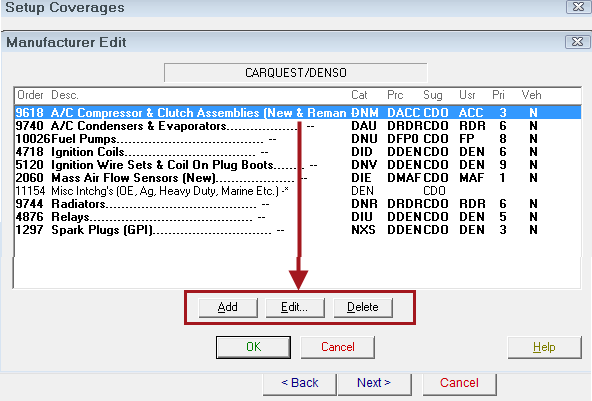Click NXS category code in Spark Plugs row
This screenshot has height=401, width=592.
click(363, 230)
